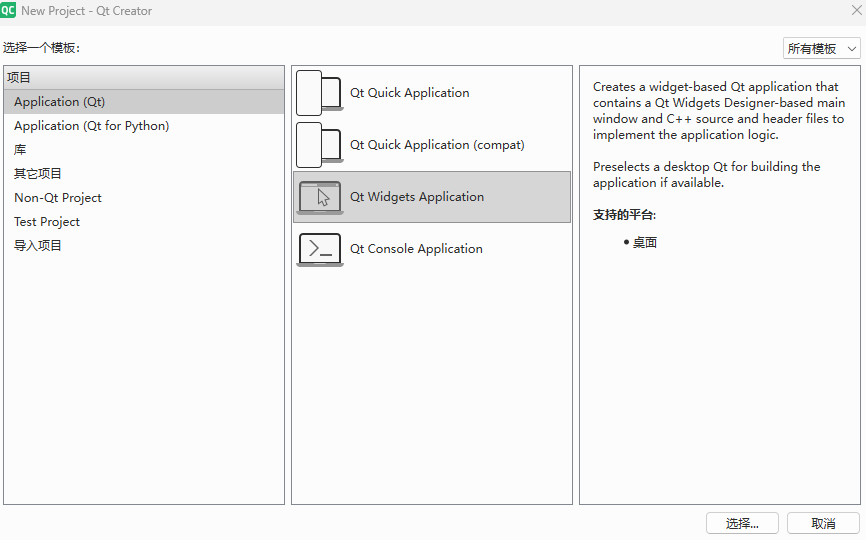Select Application (Qt for Python) category

click(x=144, y=126)
